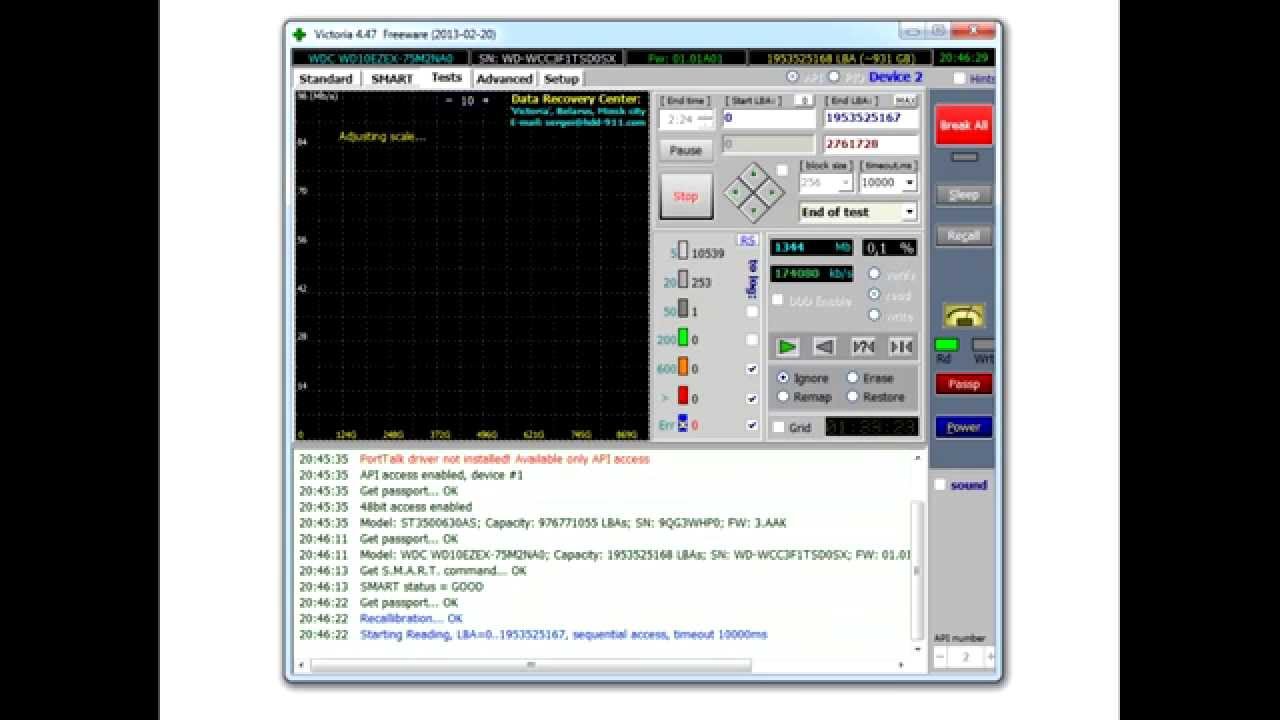Click the Sleep button

pyautogui.click(x=964, y=195)
